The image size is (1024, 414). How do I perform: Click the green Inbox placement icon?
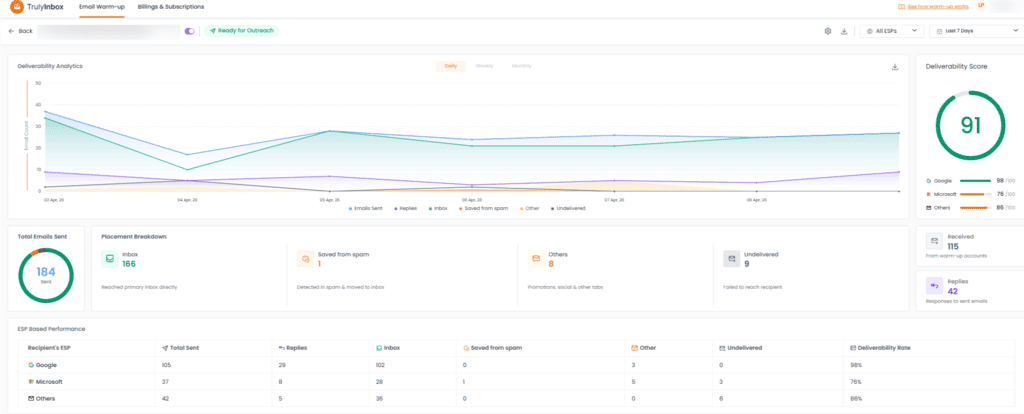(110, 259)
